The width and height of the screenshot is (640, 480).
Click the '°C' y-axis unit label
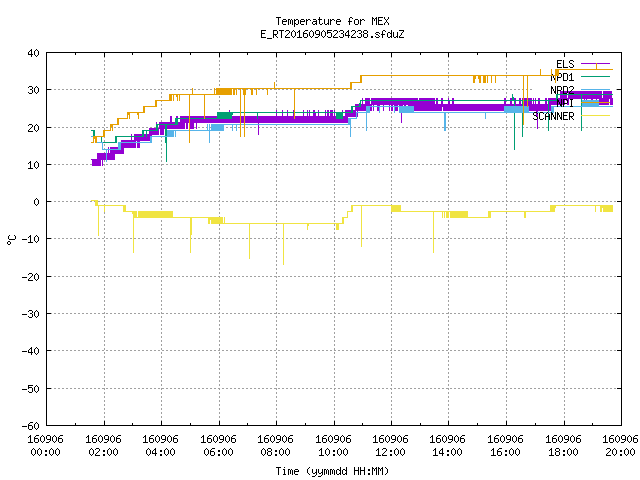pyautogui.click(x=11, y=240)
